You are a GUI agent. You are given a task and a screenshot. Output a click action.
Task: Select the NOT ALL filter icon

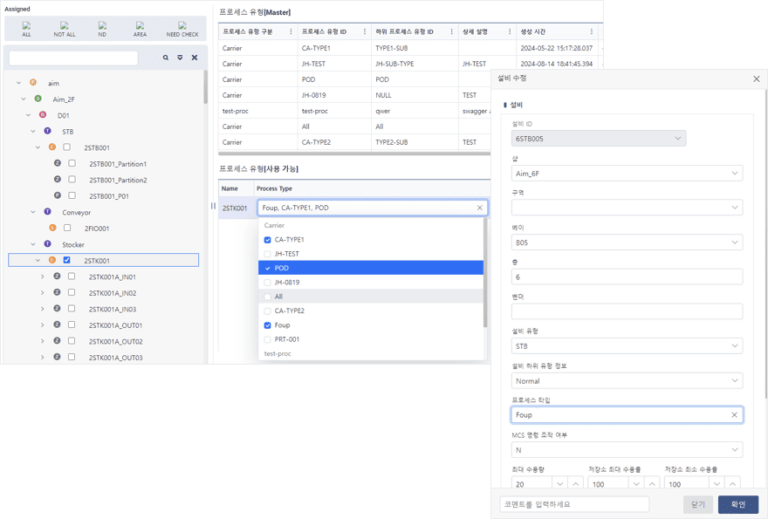tap(64, 28)
